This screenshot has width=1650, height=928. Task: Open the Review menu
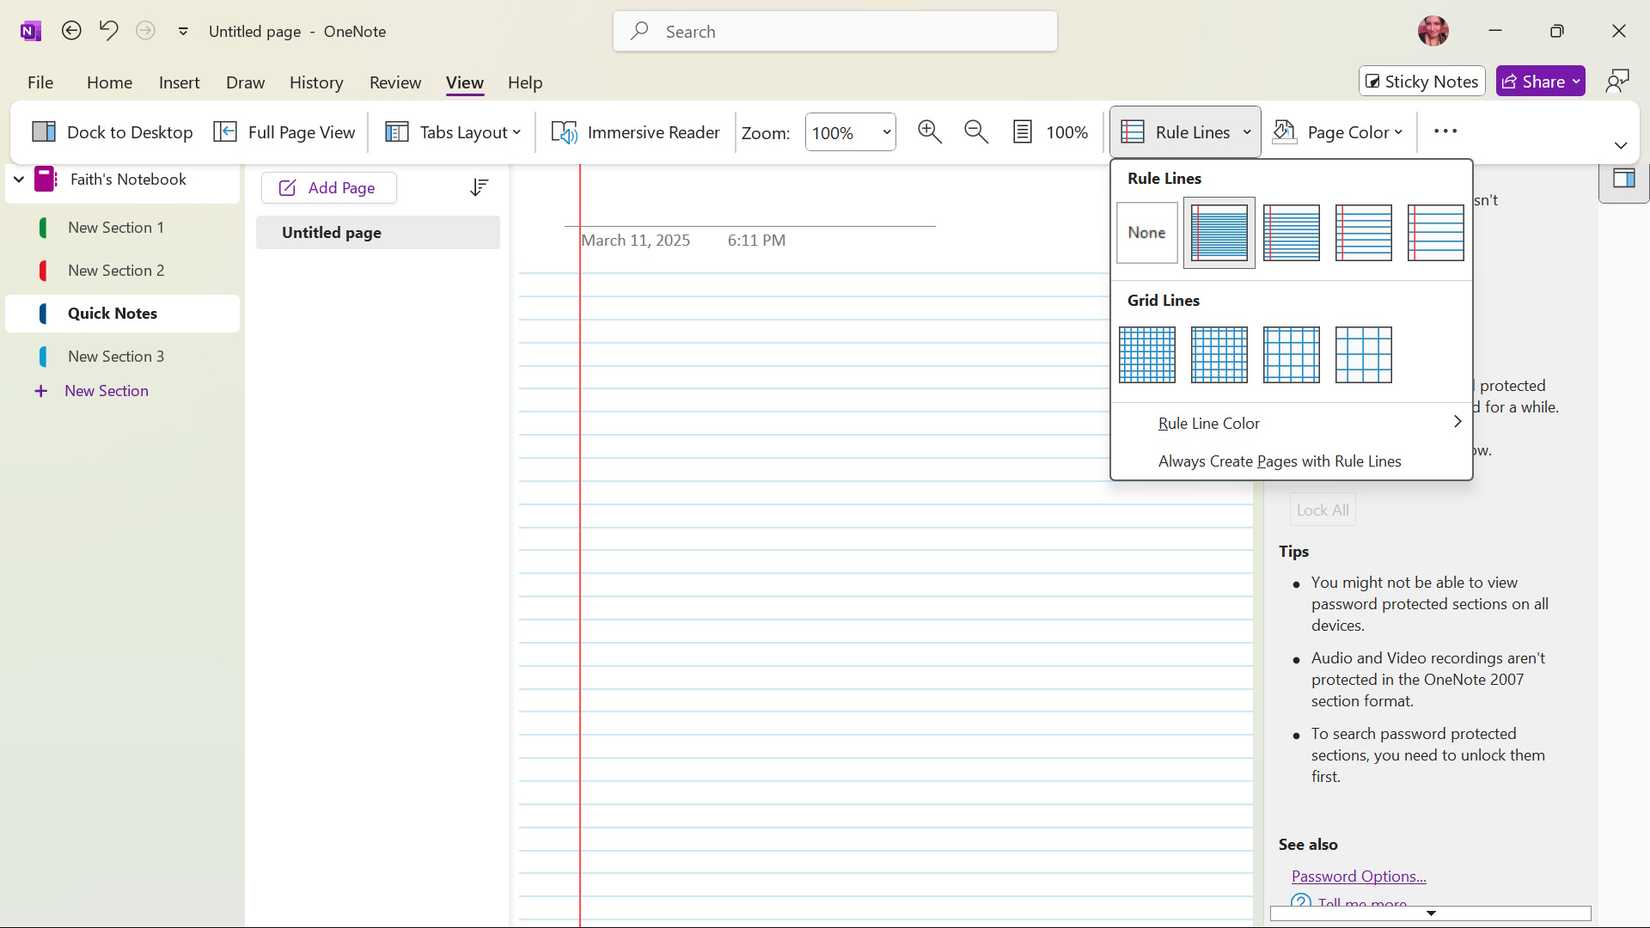tap(394, 82)
